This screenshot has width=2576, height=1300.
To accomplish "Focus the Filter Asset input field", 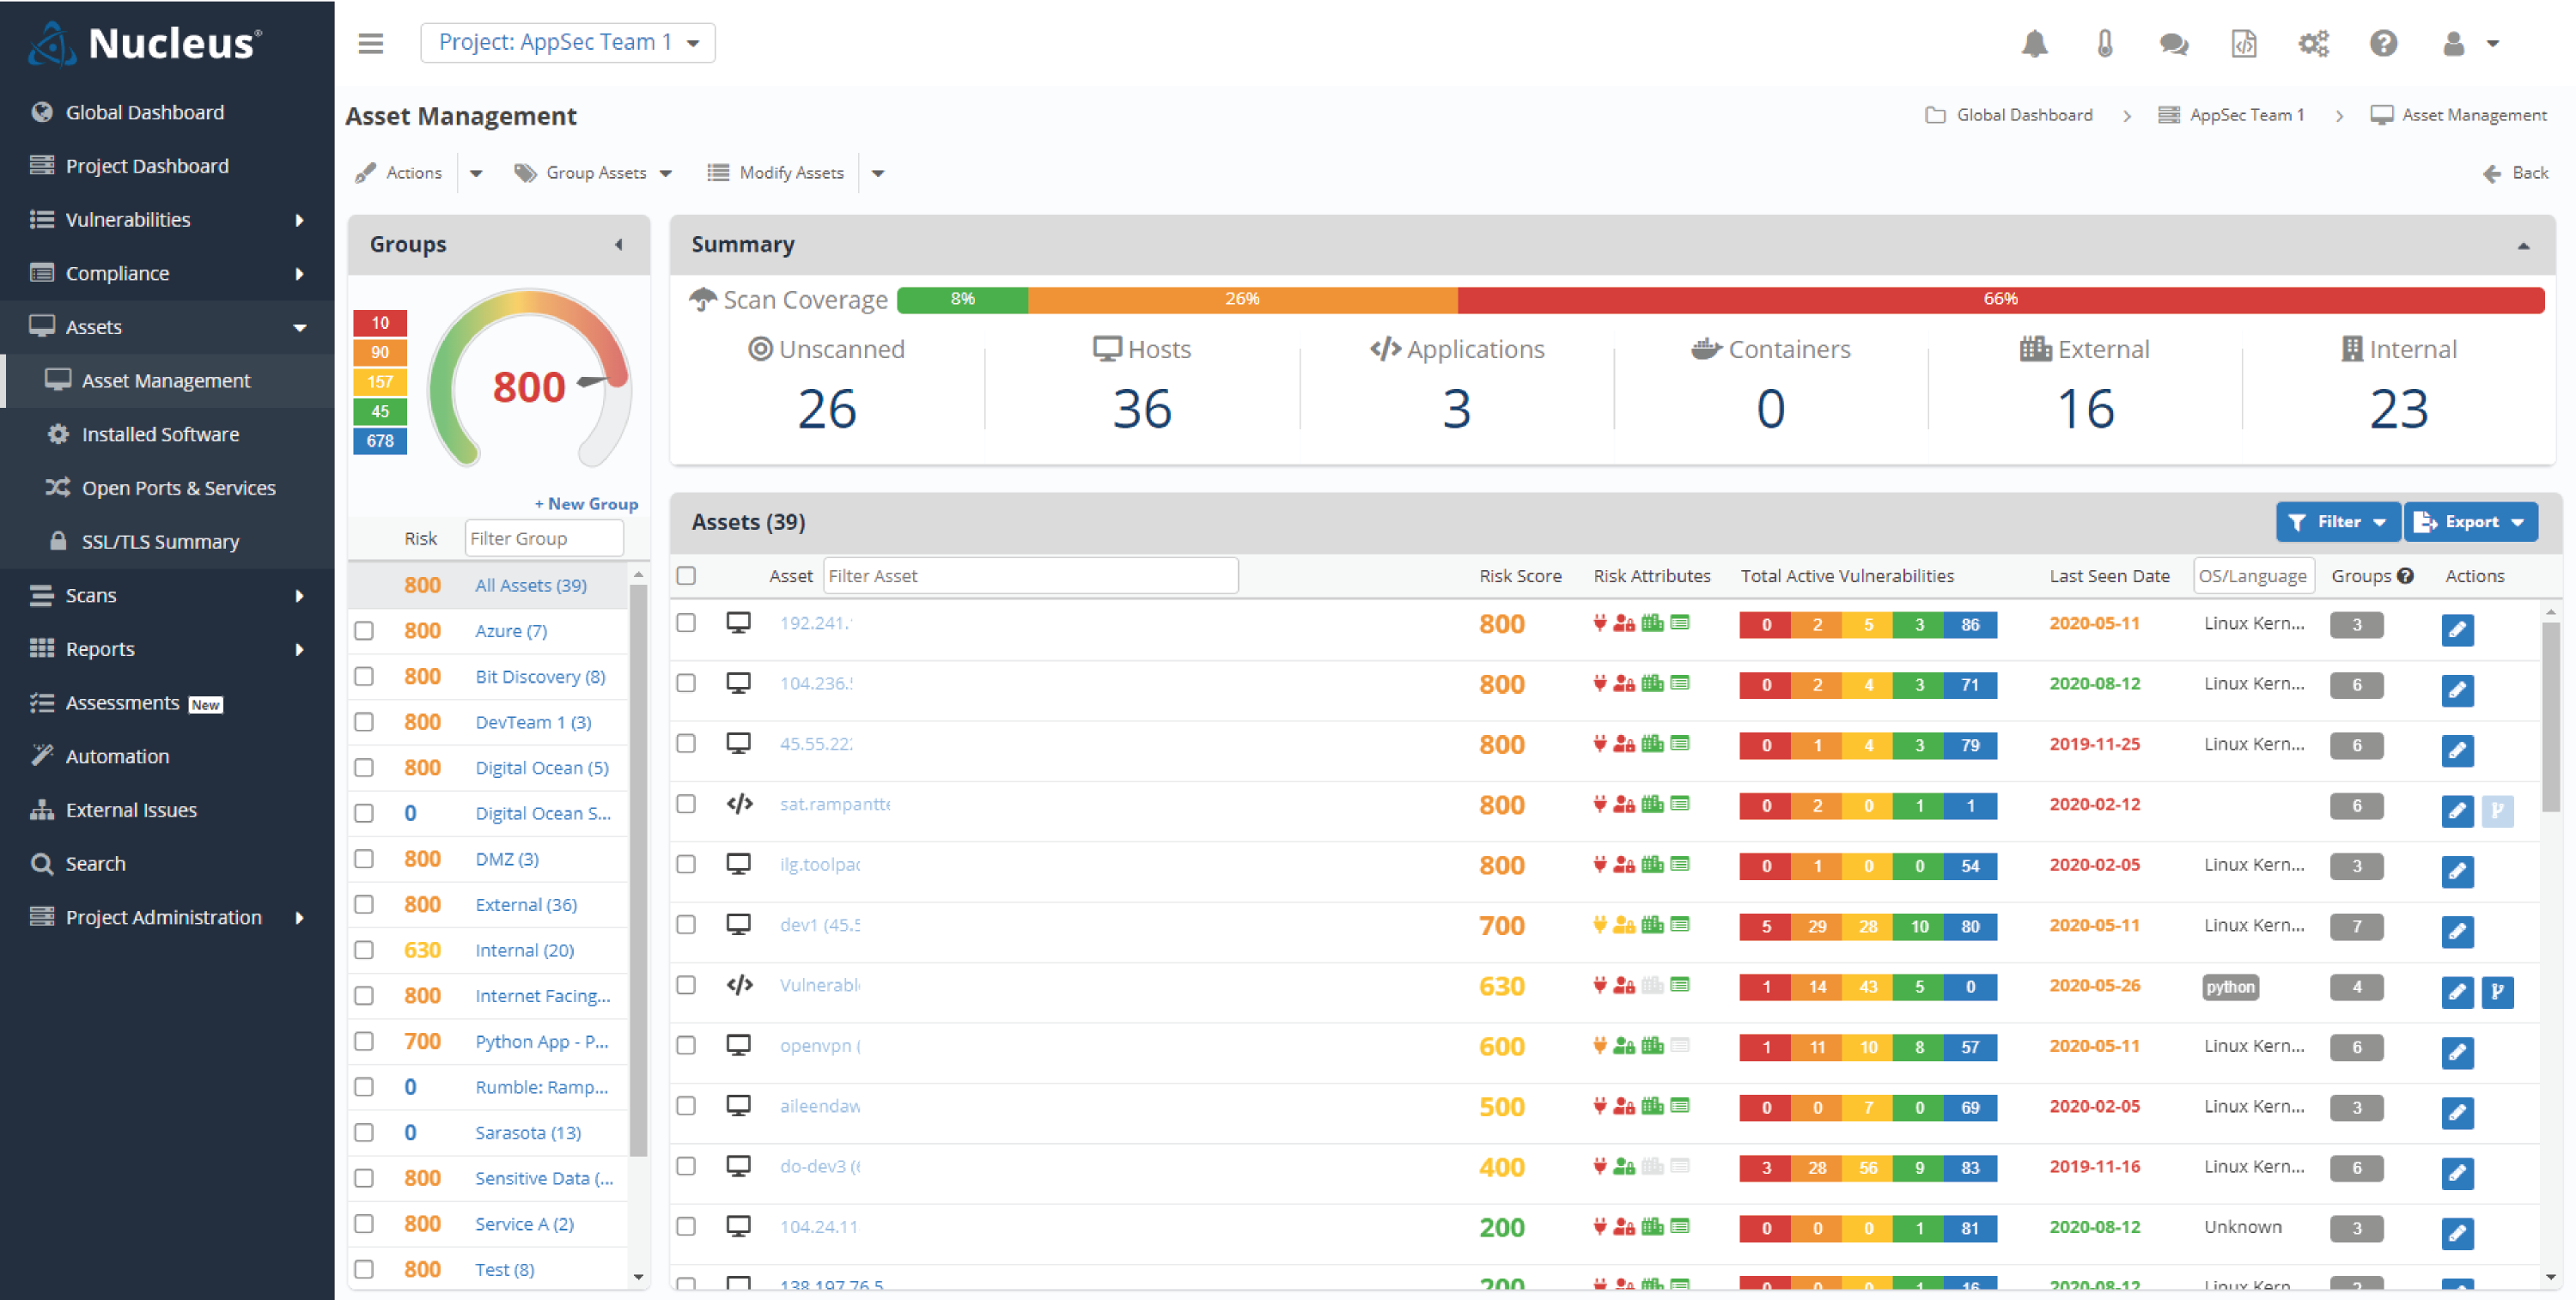I will (1031, 576).
